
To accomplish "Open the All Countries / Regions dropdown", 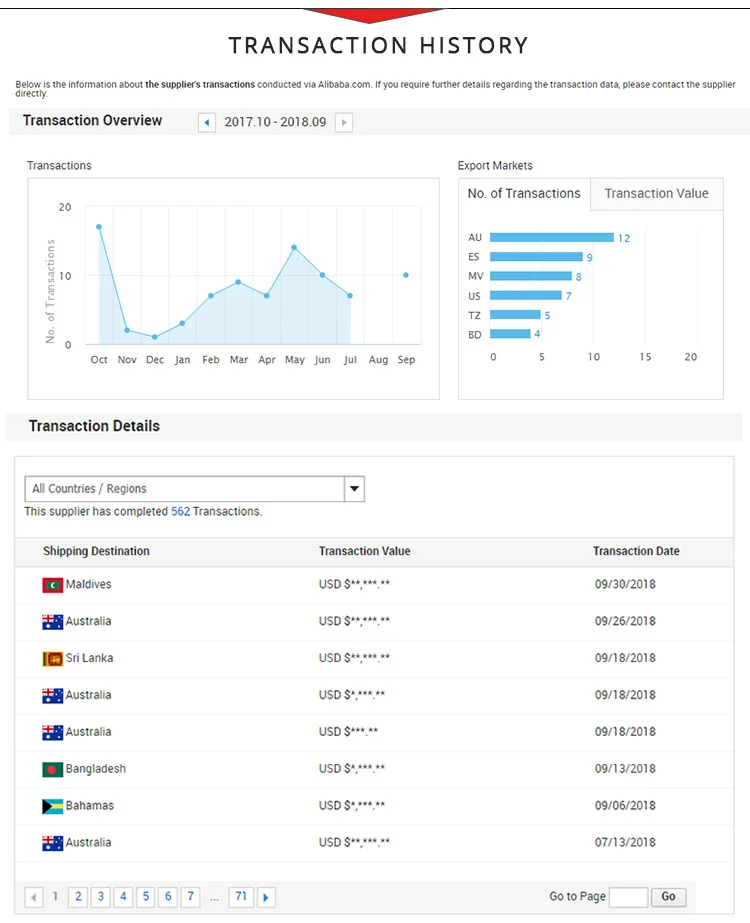I will [x=184, y=489].
